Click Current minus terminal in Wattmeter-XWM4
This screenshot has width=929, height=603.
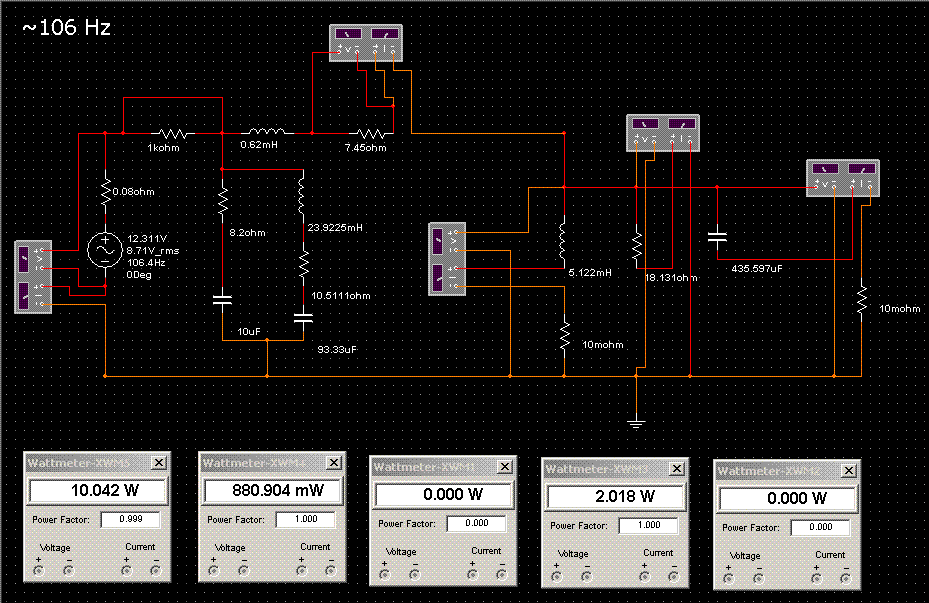pyautogui.click(x=331, y=570)
